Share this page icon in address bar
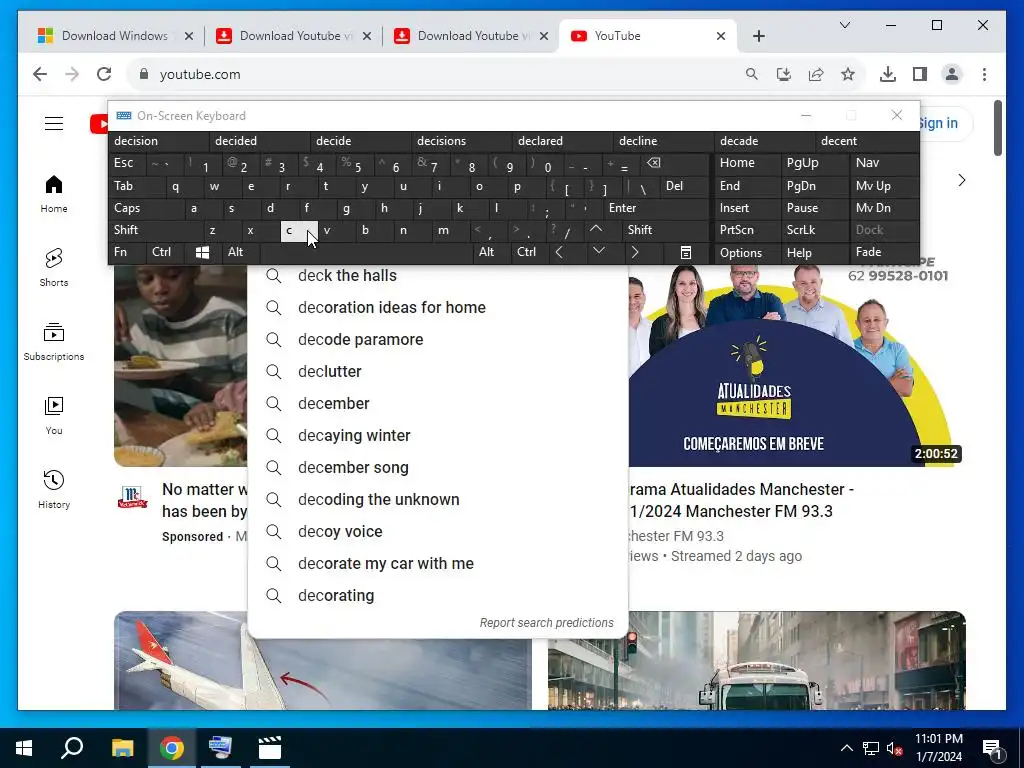This screenshot has height=768, width=1024. (x=816, y=74)
